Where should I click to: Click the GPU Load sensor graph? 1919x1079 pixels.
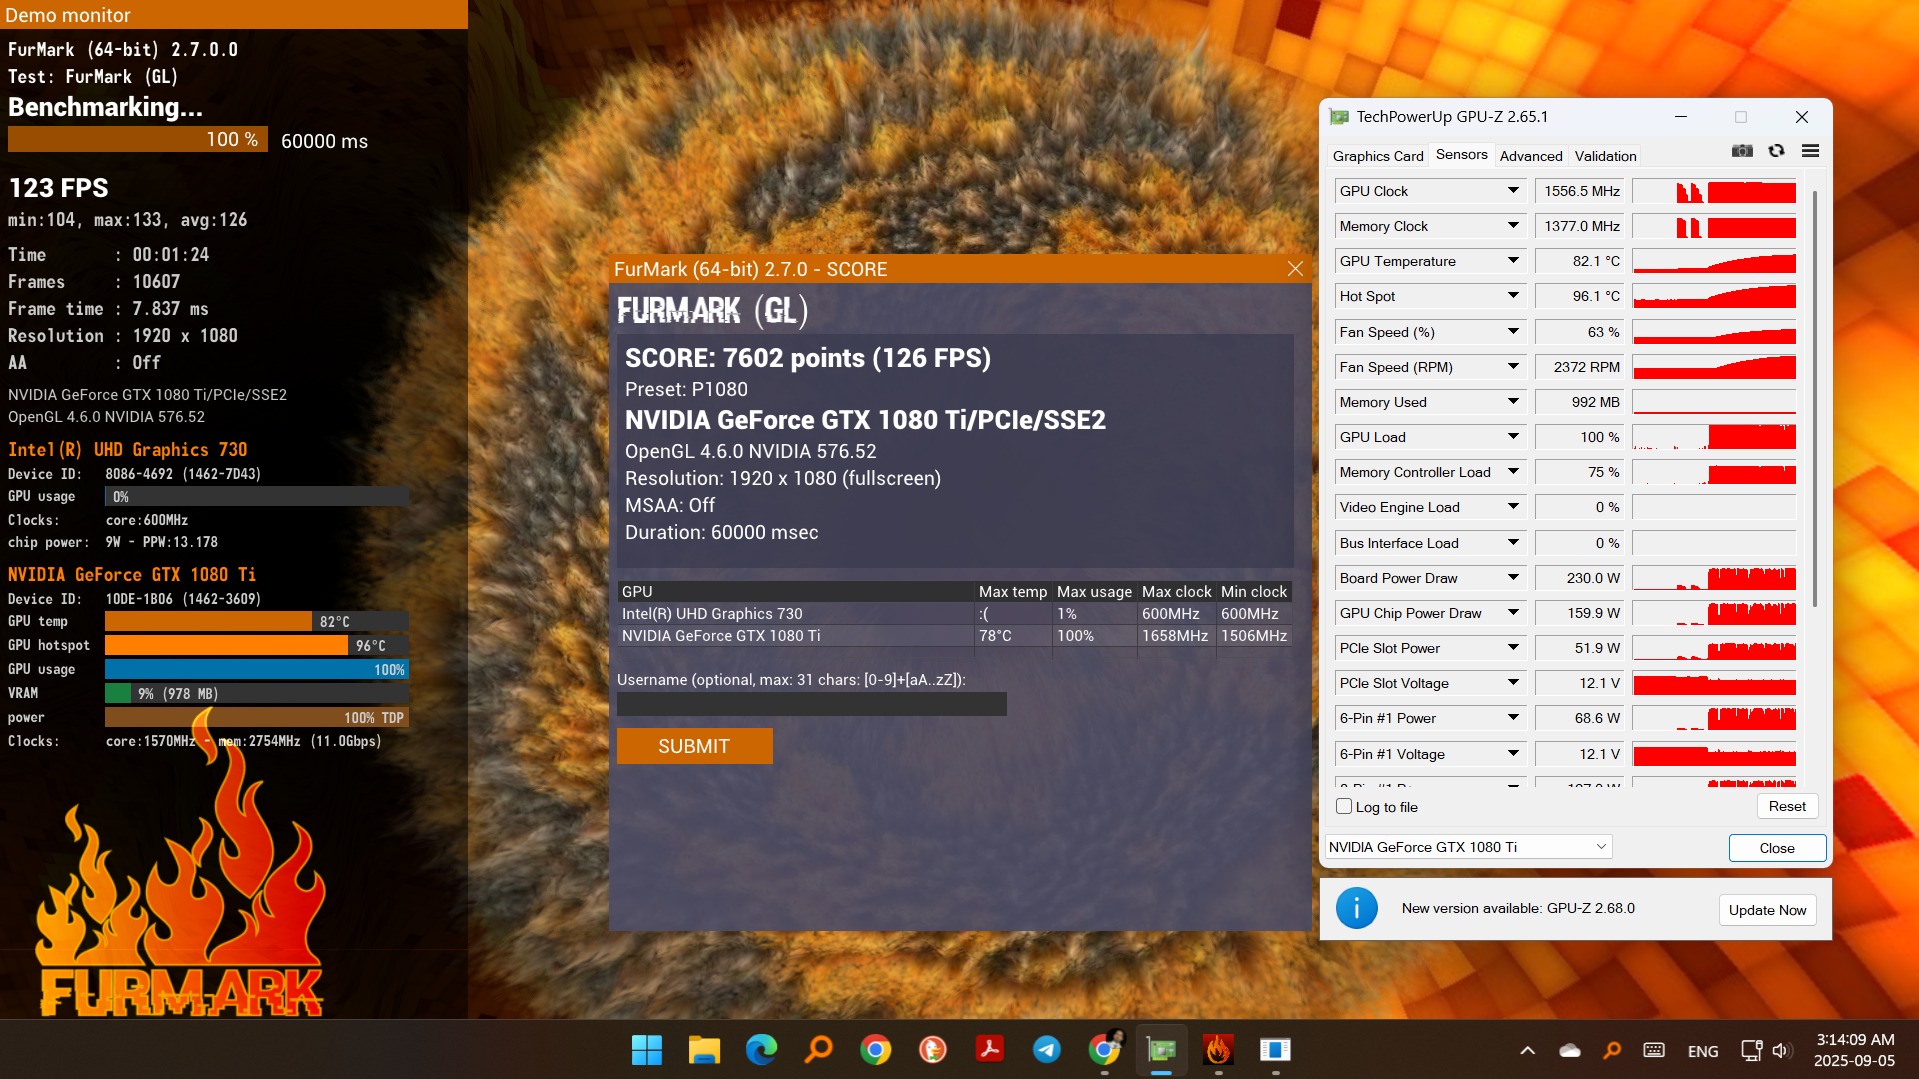point(1714,437)
